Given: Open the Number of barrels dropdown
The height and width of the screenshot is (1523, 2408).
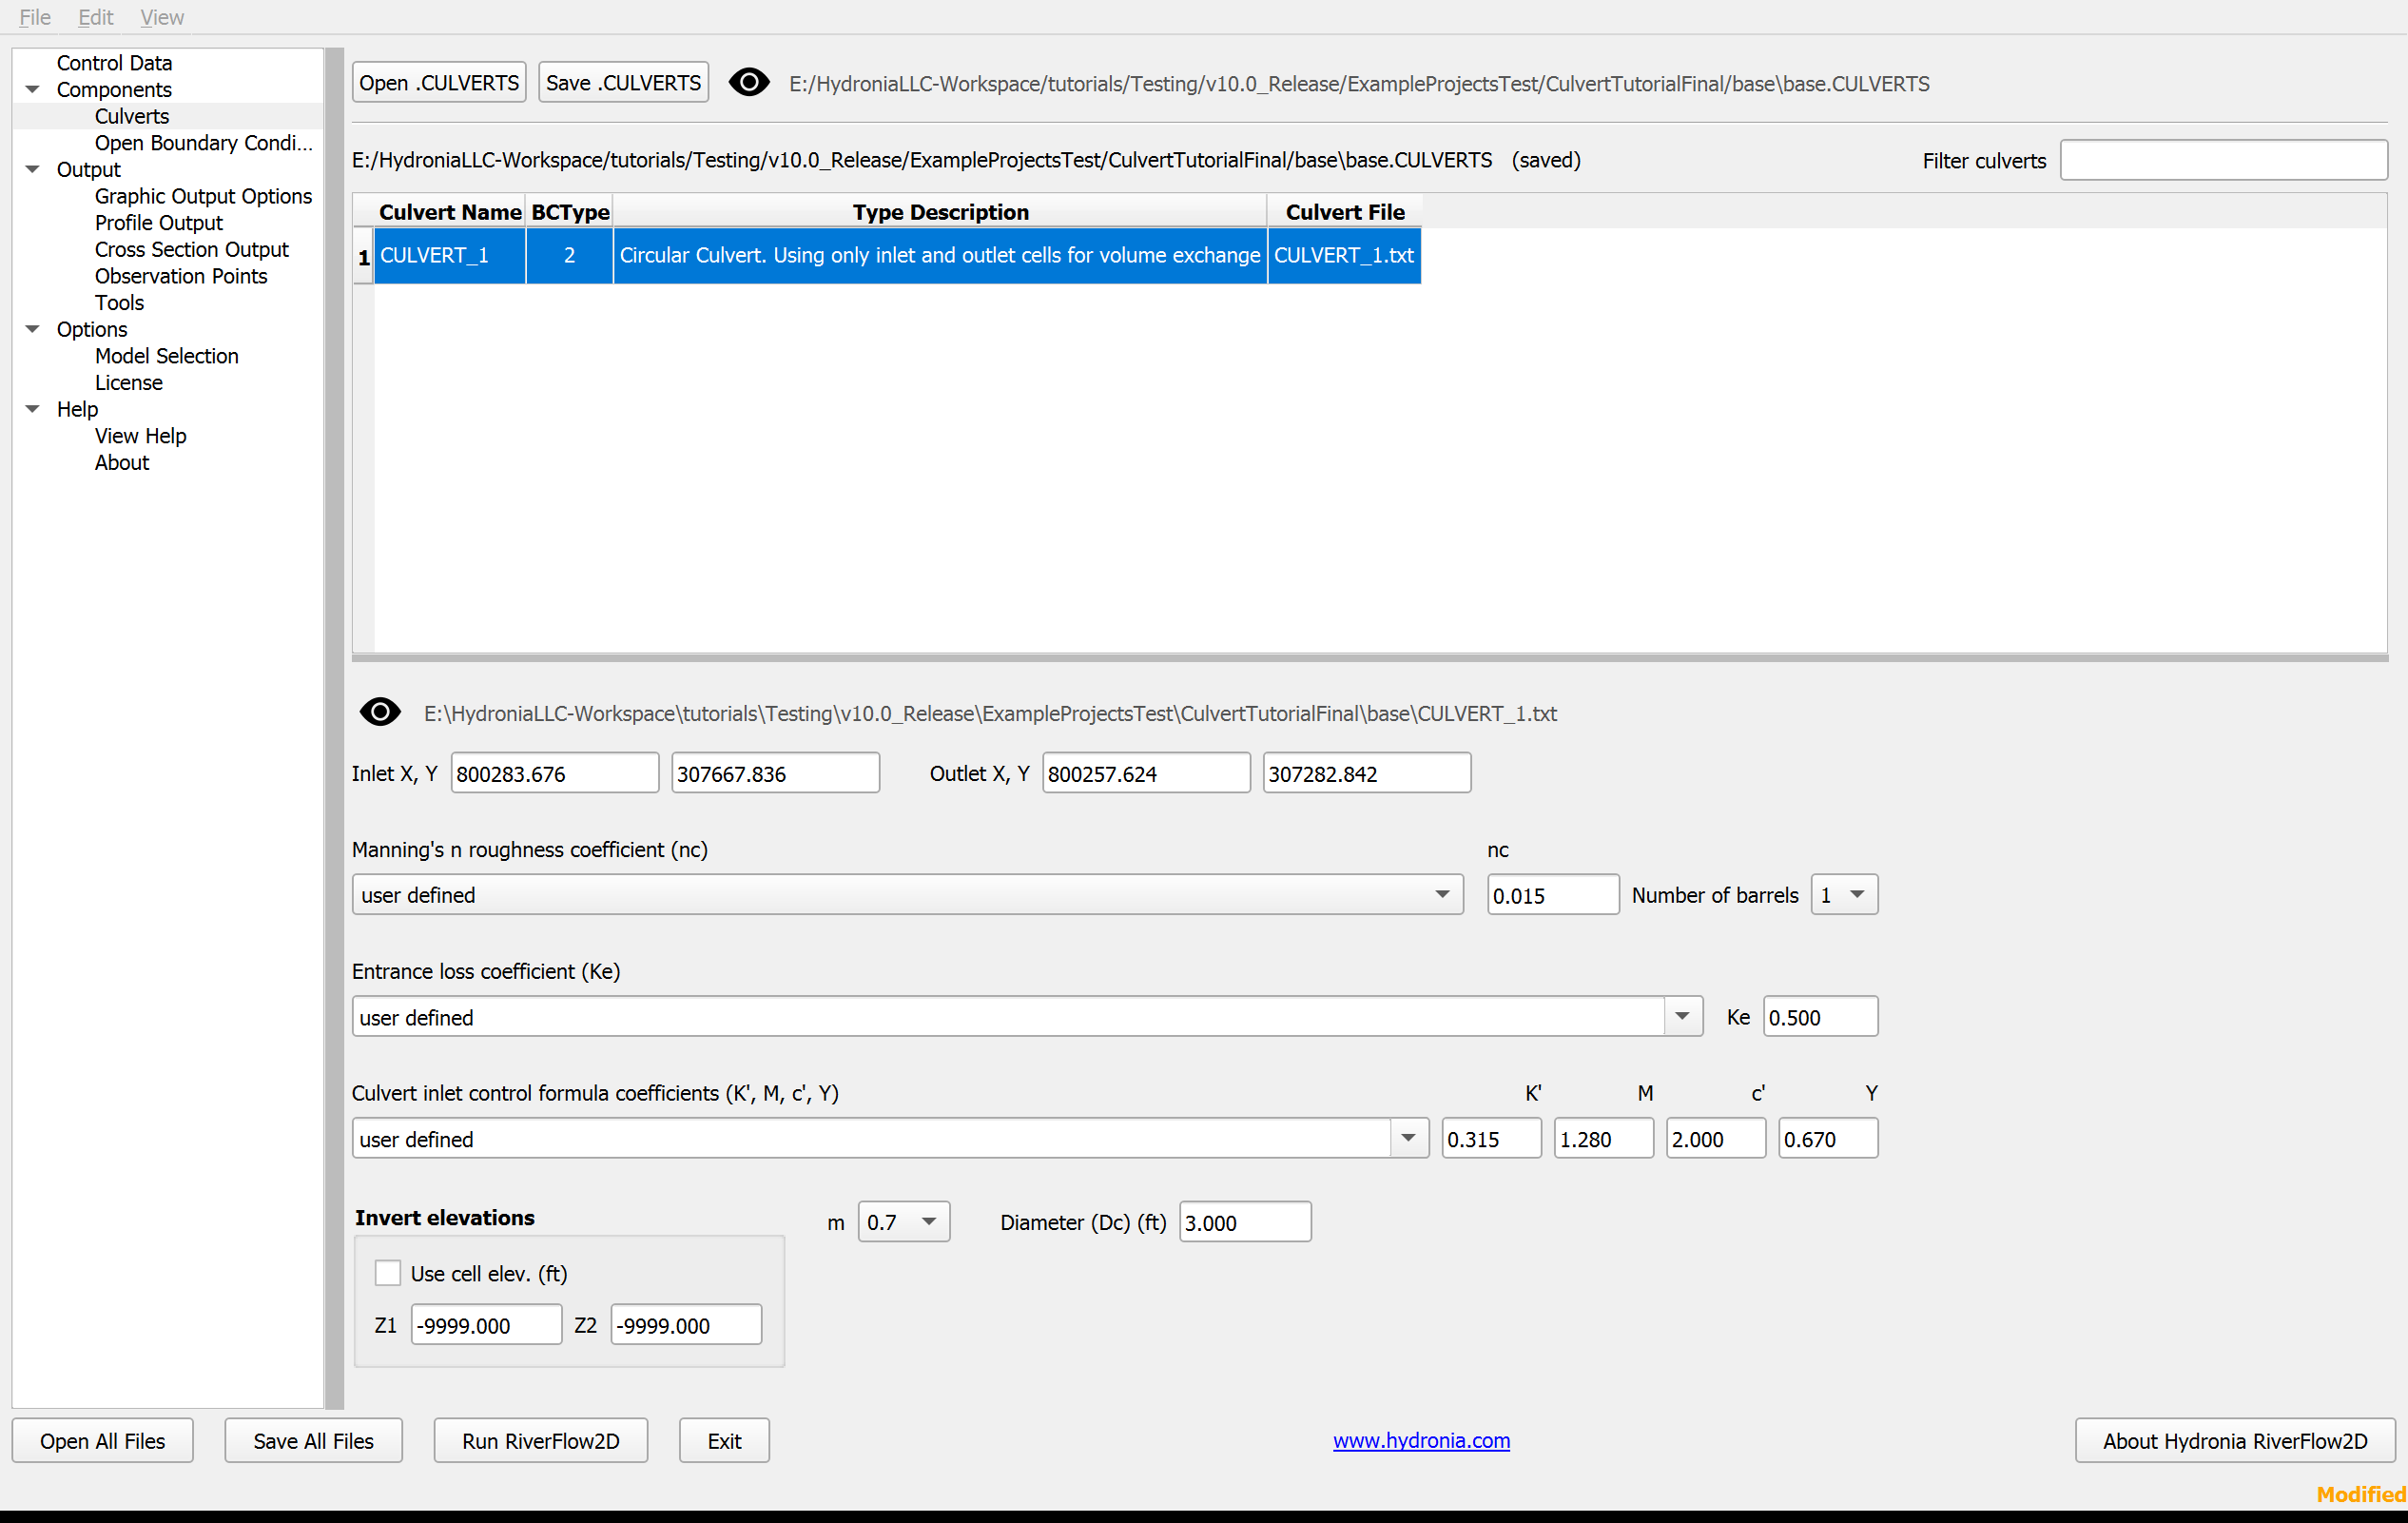Looking at the screenshot, I should [x=1844, y=895].
